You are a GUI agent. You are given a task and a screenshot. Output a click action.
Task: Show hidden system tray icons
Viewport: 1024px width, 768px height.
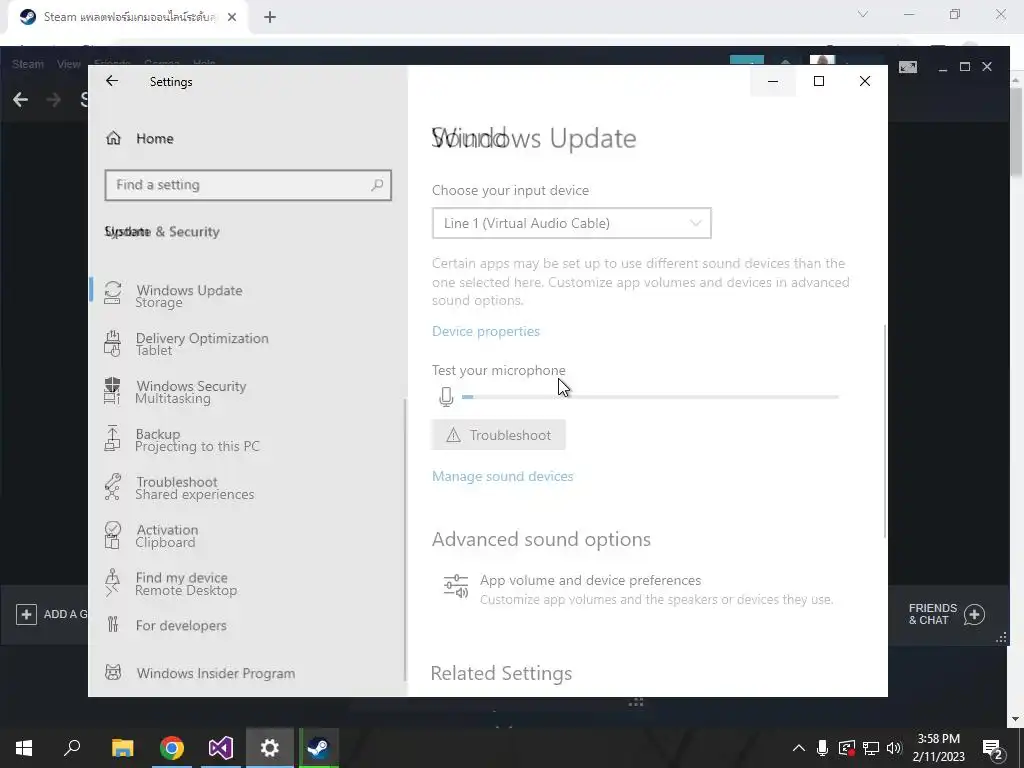(x=799, y=748)
